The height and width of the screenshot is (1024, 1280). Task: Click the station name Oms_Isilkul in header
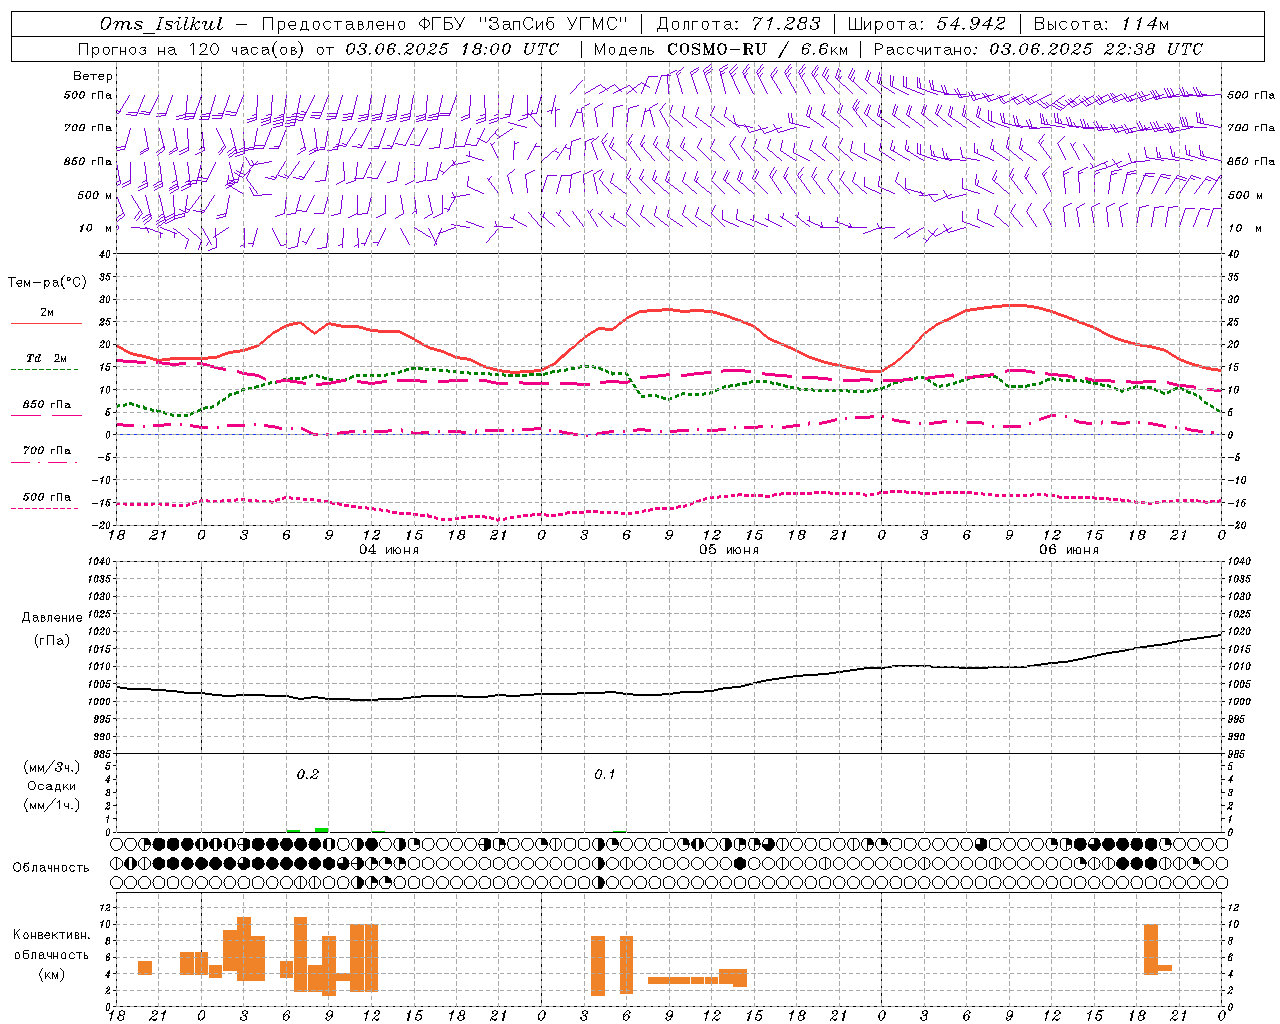pos(162,24)
